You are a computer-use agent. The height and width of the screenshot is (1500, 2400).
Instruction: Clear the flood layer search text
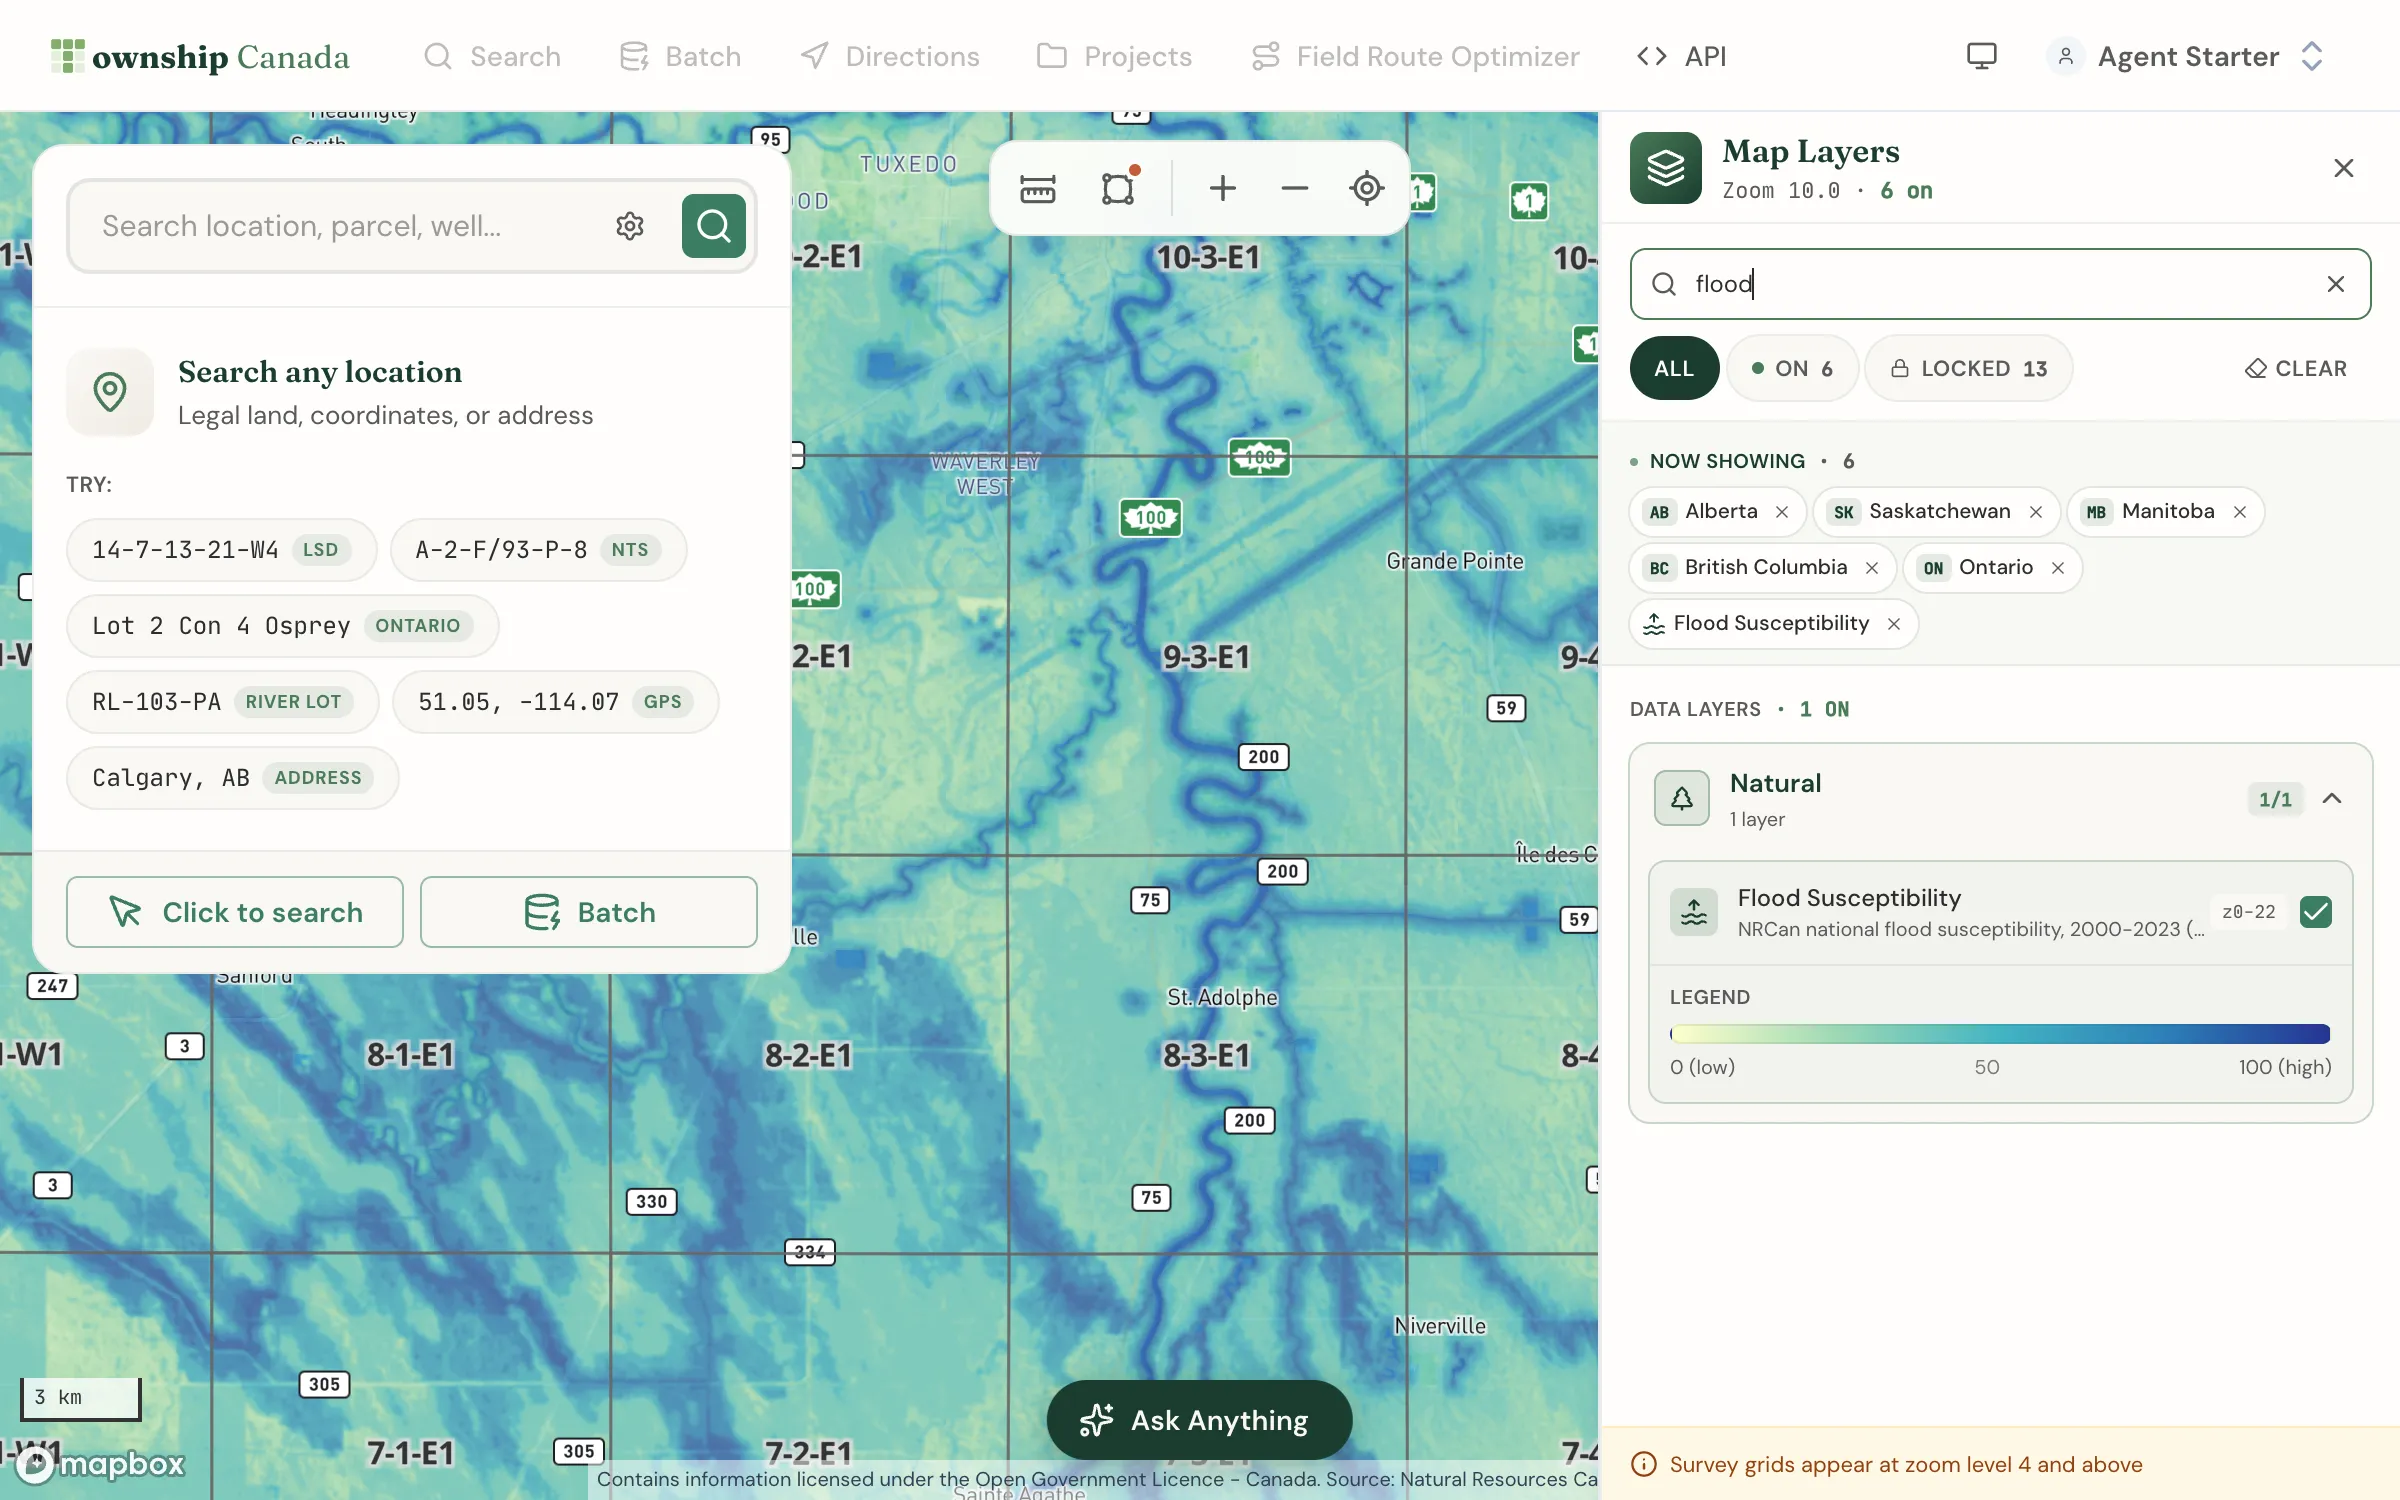(2335, 284)
